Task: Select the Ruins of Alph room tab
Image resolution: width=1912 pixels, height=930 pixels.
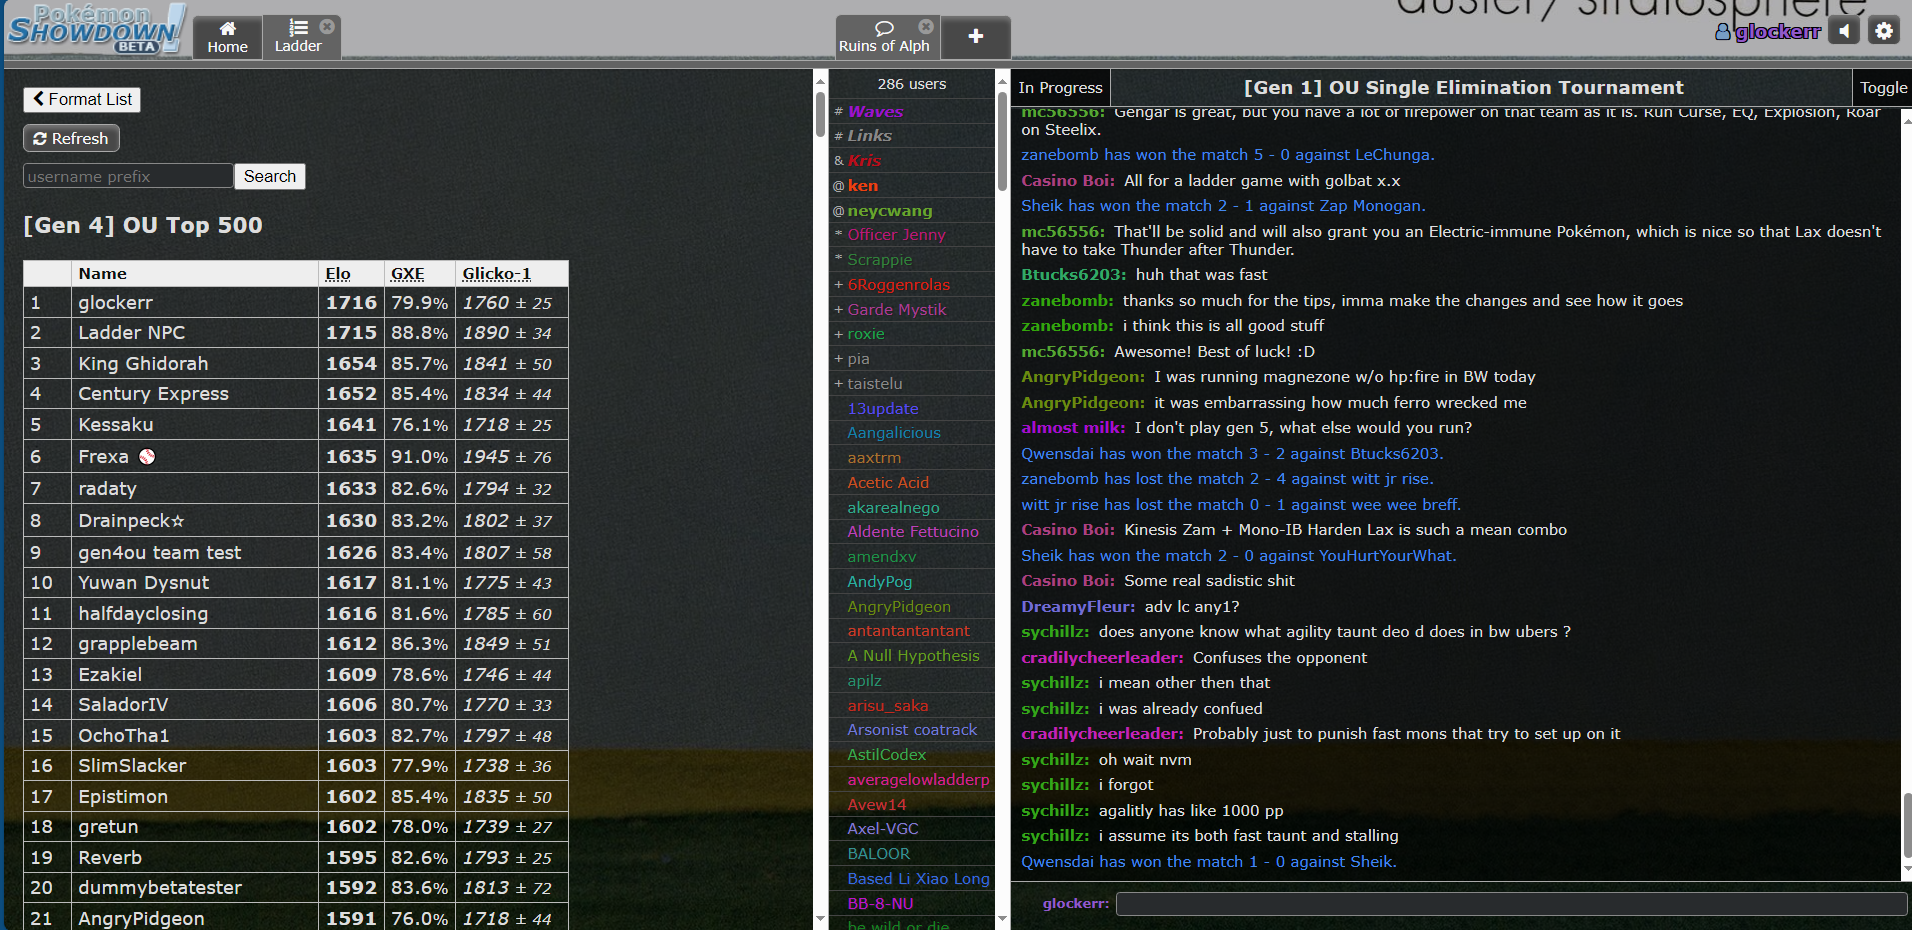Action: tap(884, 38)
